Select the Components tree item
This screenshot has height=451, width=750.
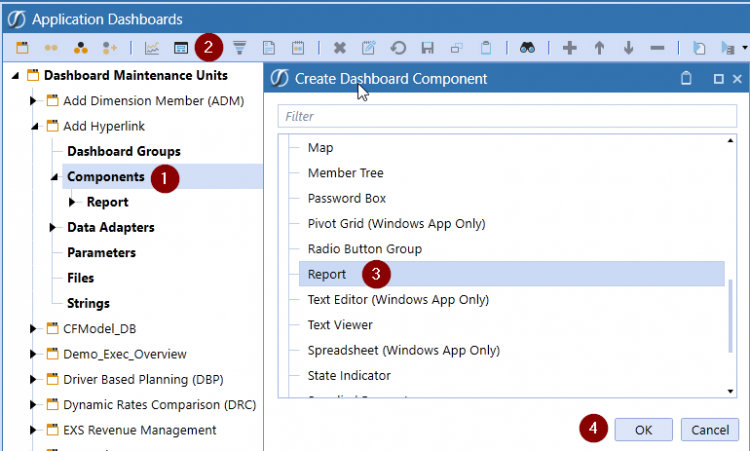(105, 177)
